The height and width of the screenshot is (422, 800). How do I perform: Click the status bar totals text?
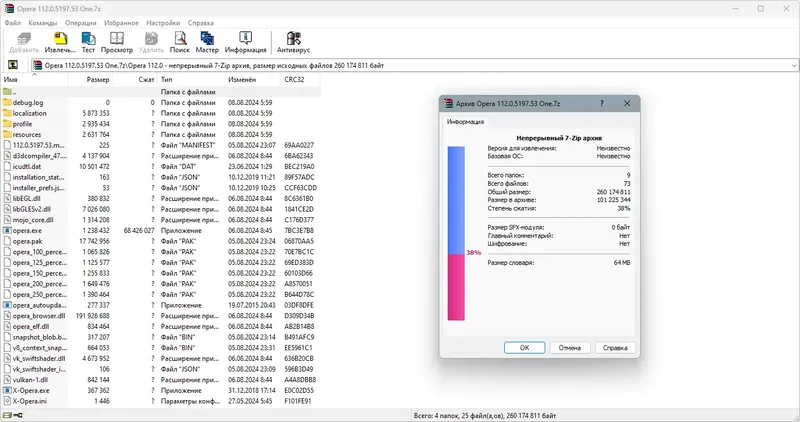pyautogui.click(x=485, y=416)
